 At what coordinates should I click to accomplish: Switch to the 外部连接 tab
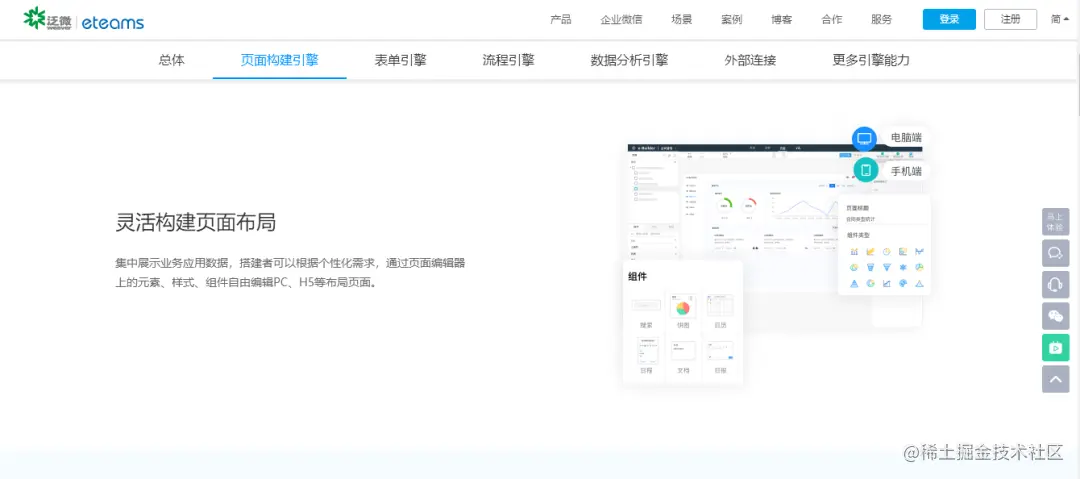[x=750, y=60]
